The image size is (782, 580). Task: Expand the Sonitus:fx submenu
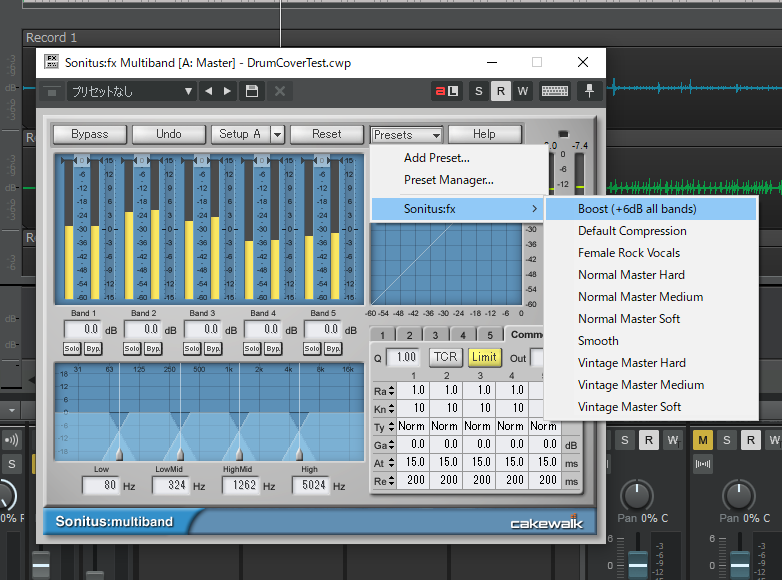click(x=458, y=209)
